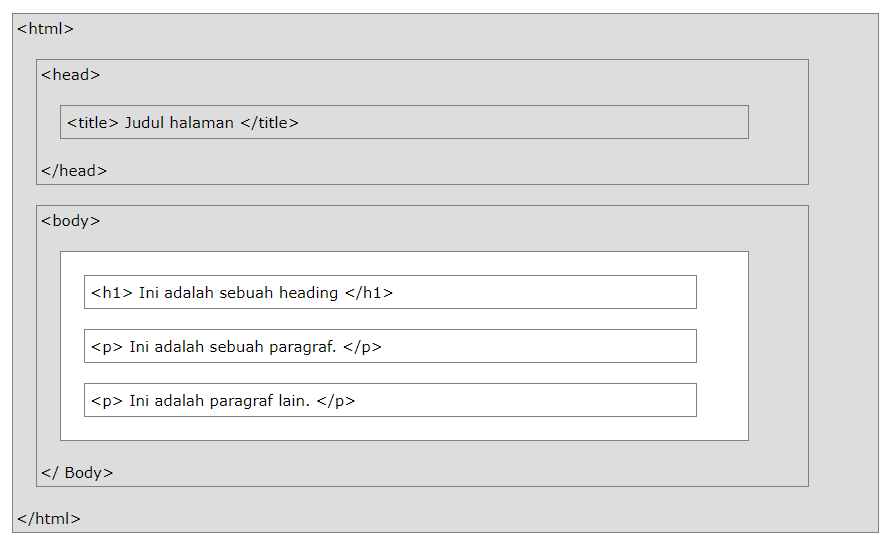Click the closing </title> tag

[270, 123]
